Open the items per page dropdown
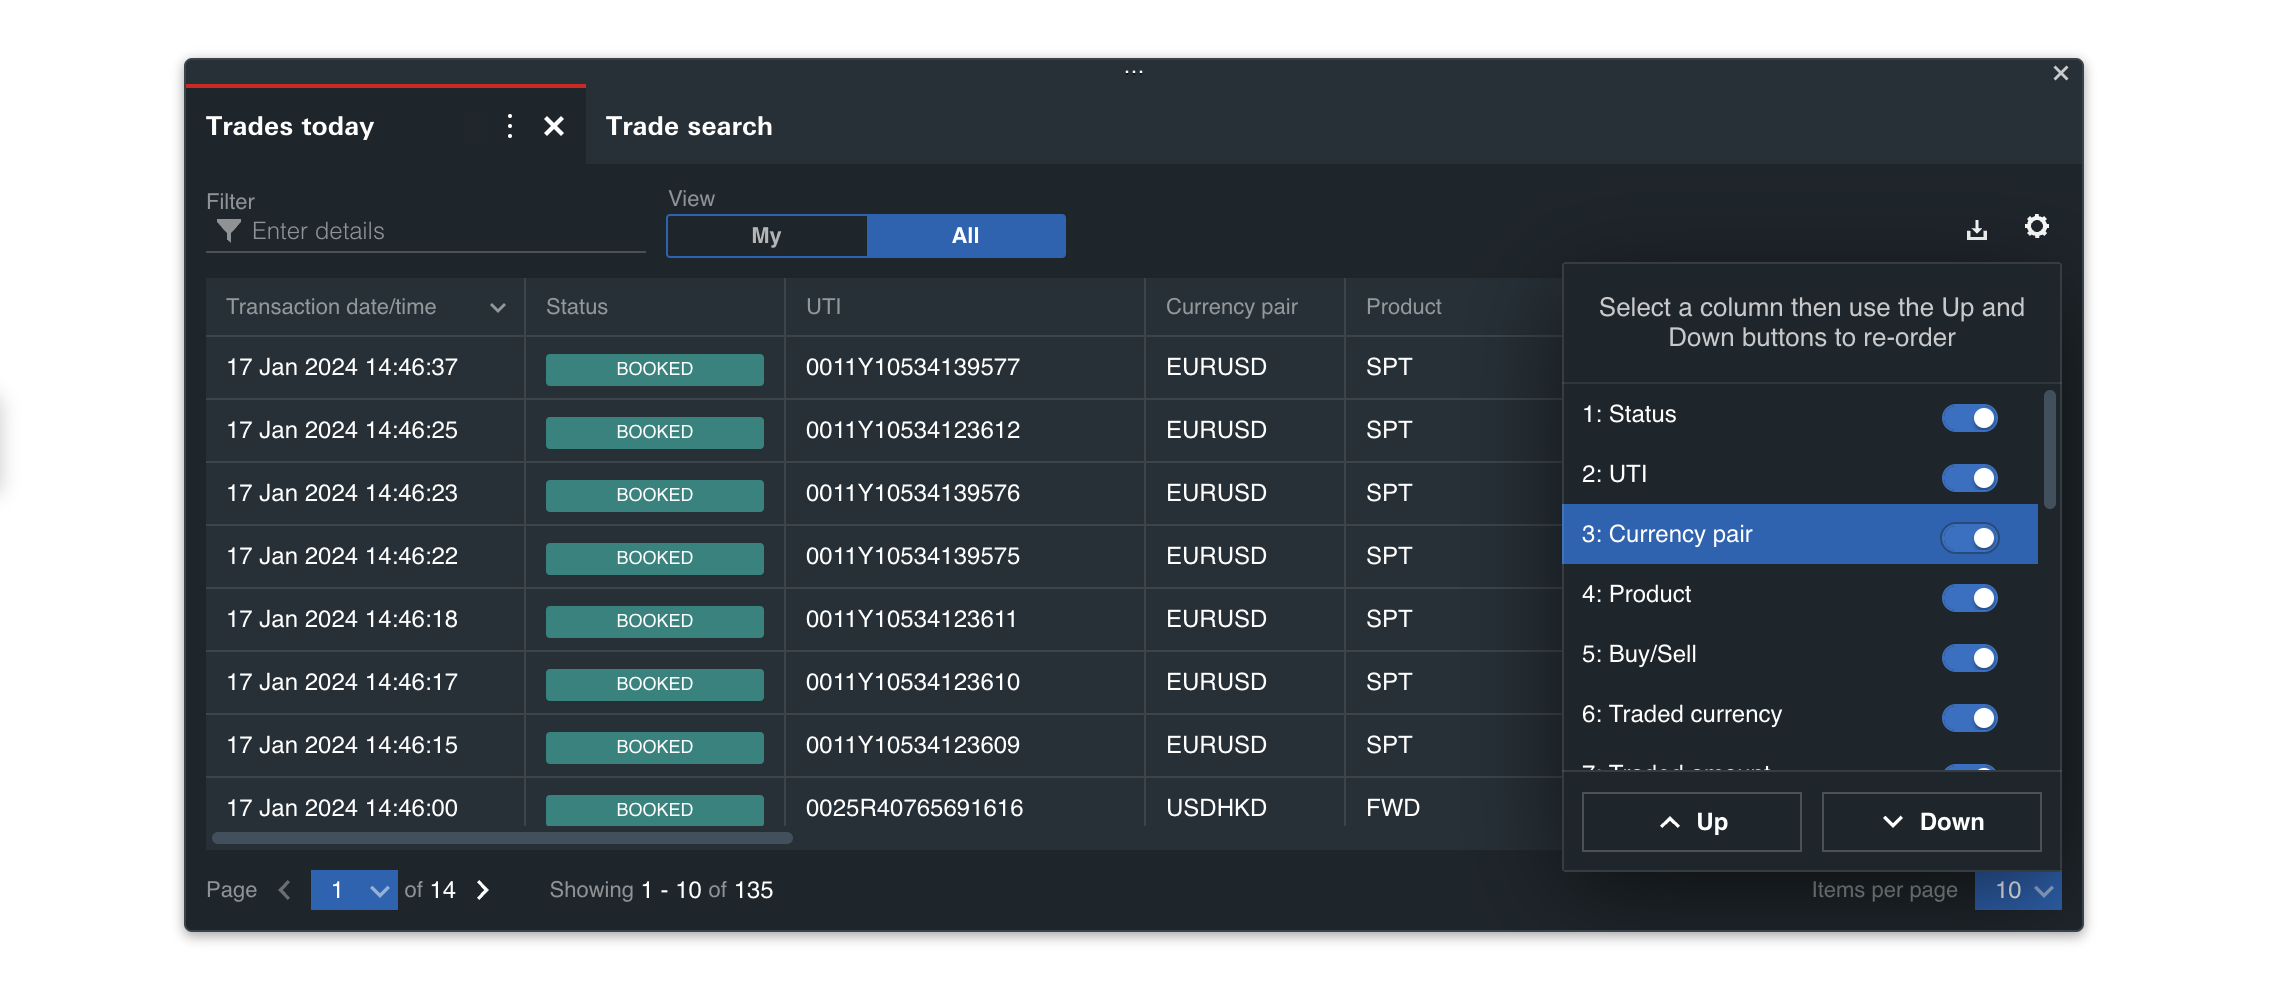 tap(2018, 890)
